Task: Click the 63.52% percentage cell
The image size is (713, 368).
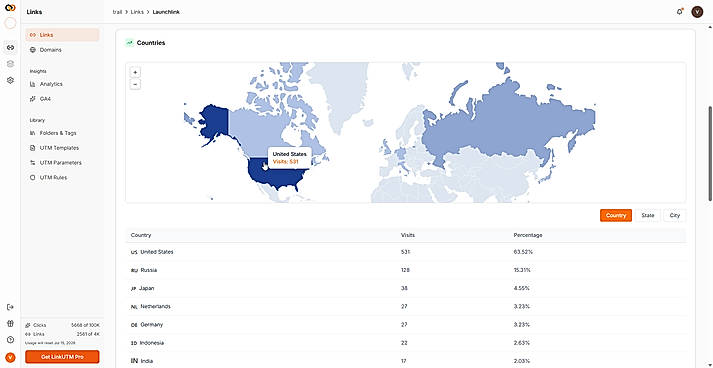Action: 523,252
